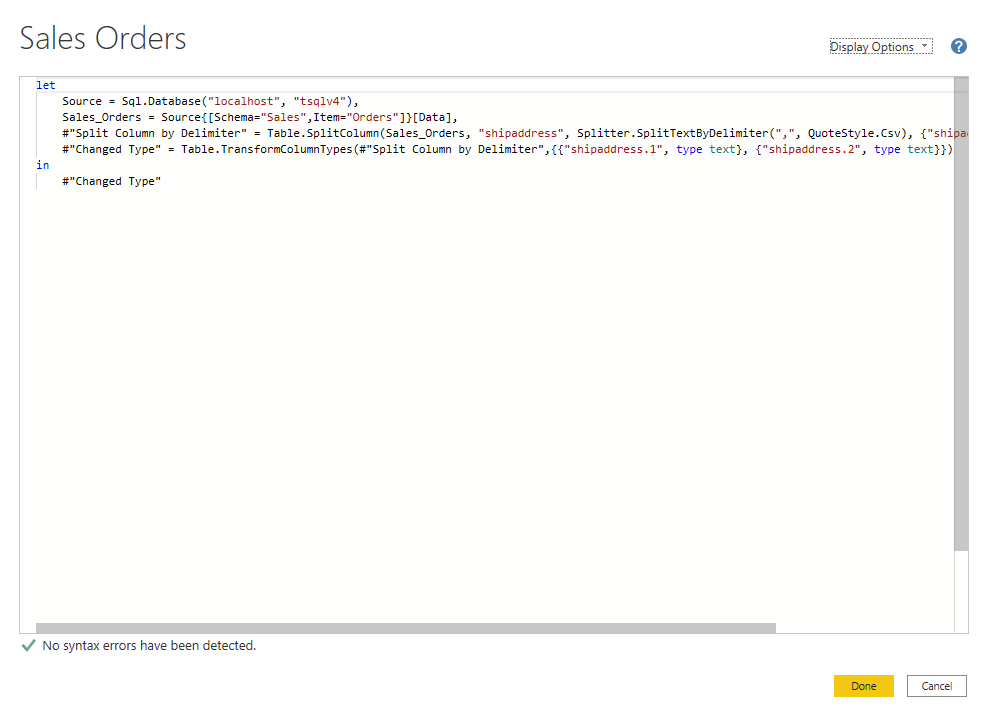Click the let keyword in the editor

click(45, 85)
